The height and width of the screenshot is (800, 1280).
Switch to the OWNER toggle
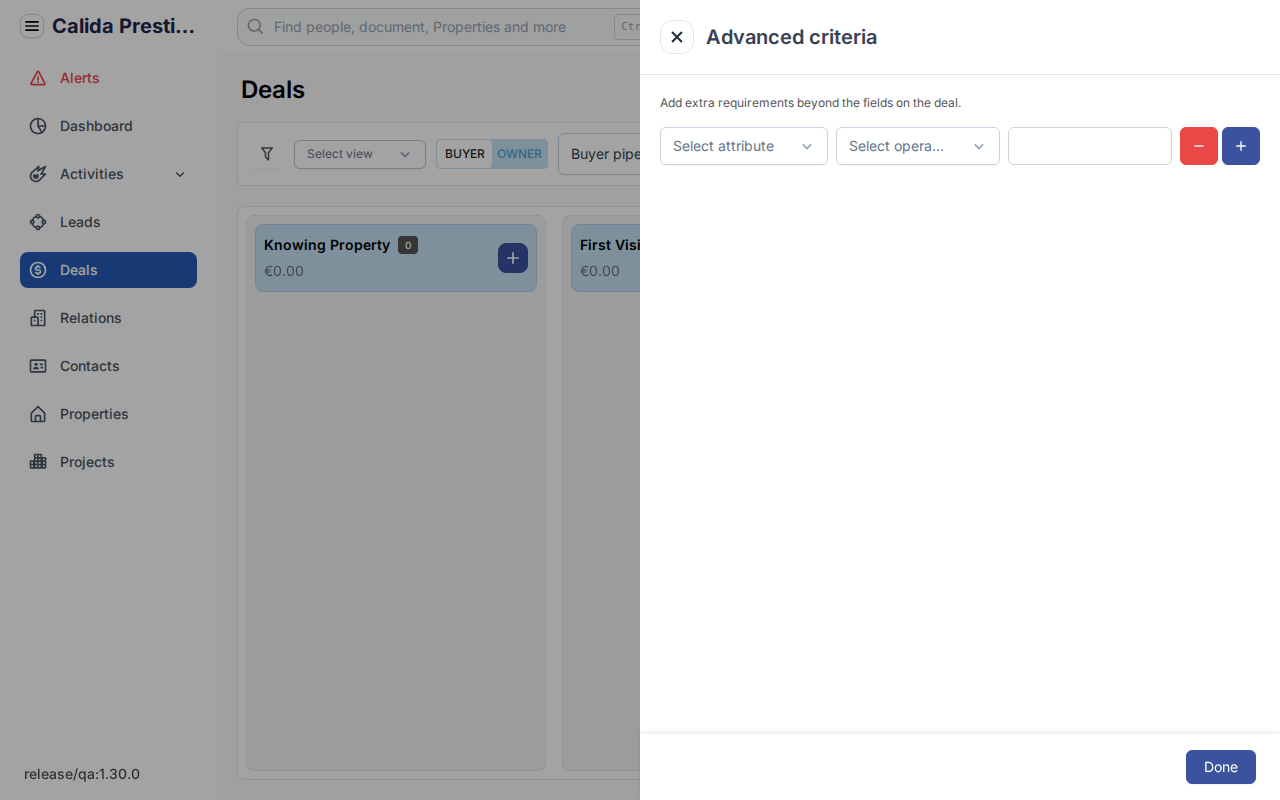coord(520,154)
